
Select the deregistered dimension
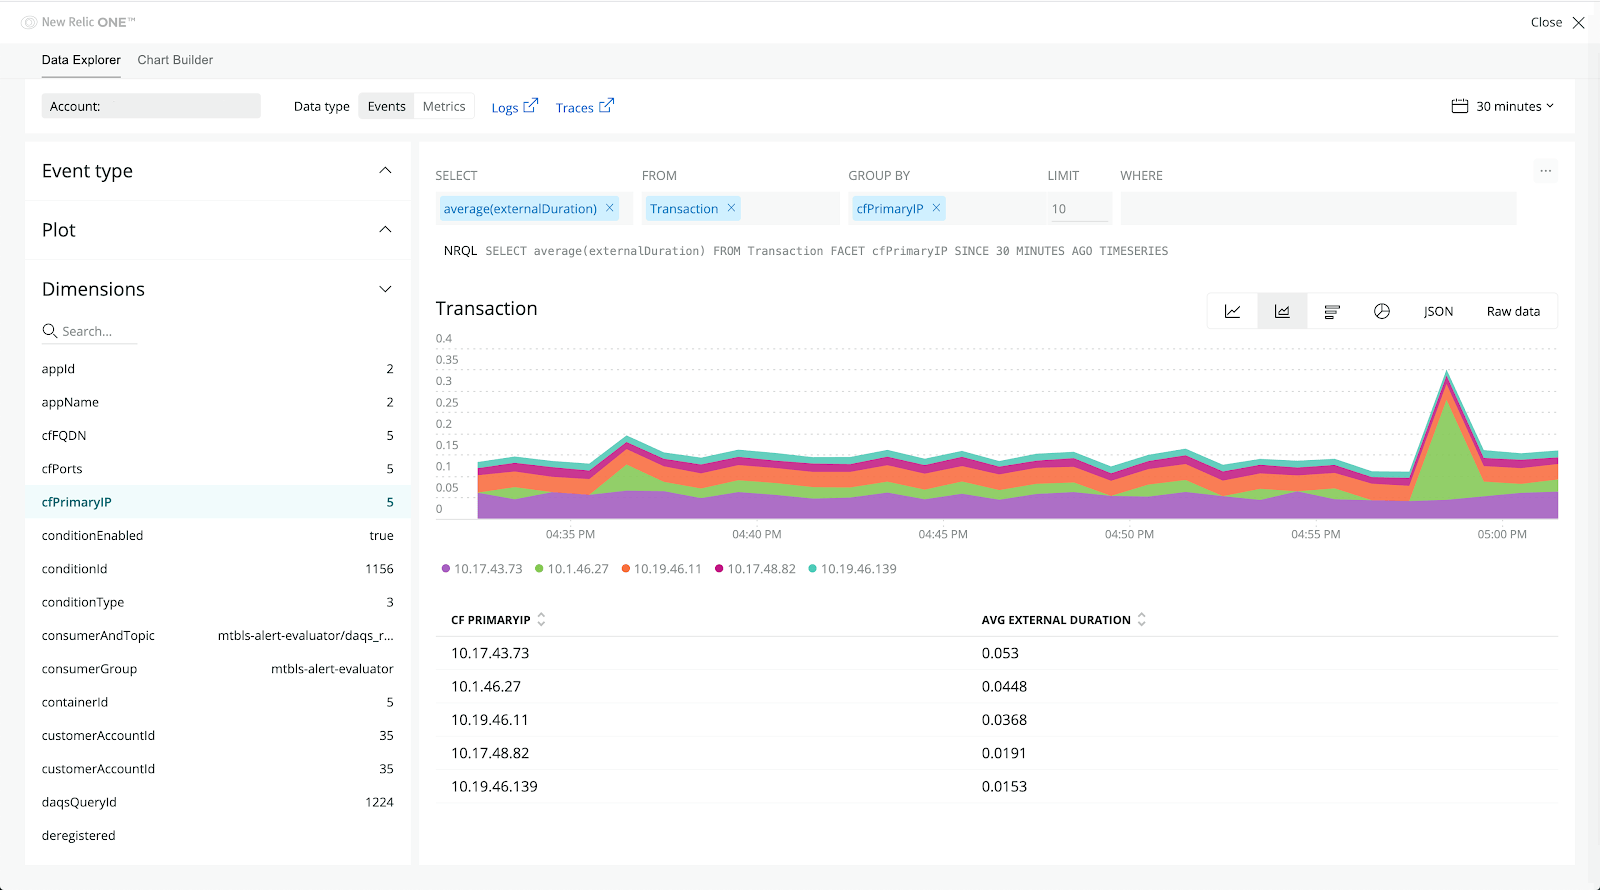[218, 835]
